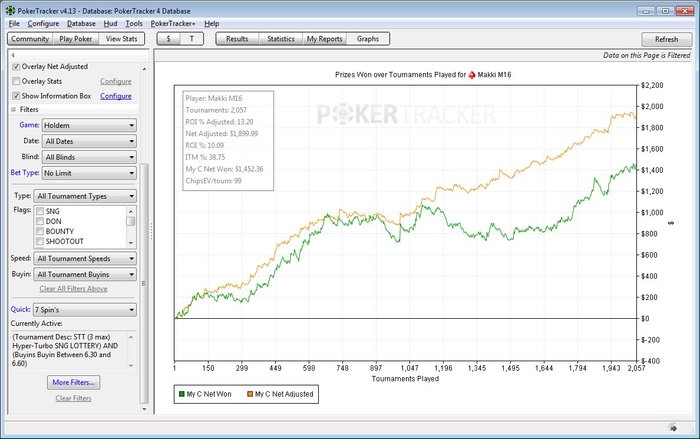The image size is (700, 439).
Task: Click the sidebar splitter handle
Action: pos(151,231)
